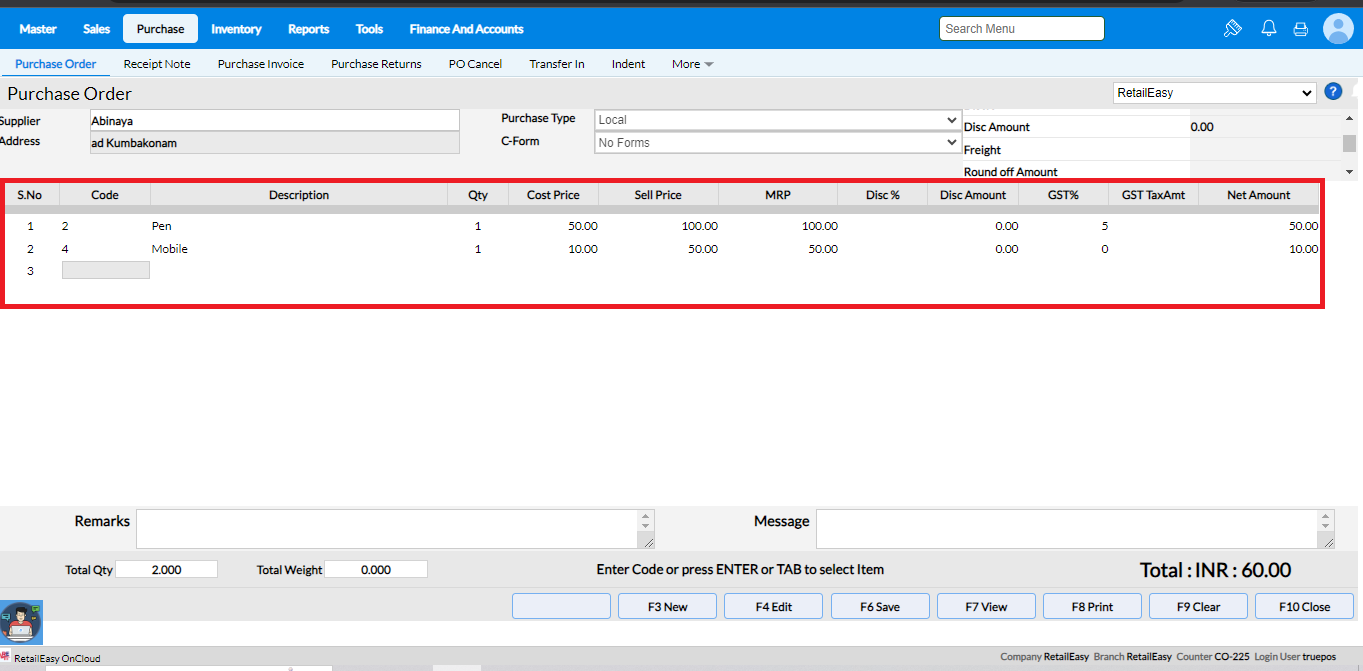Open the user profile avatar
The width and height of the screenshot is (1363, 671).
click(x=1337, y=29)
